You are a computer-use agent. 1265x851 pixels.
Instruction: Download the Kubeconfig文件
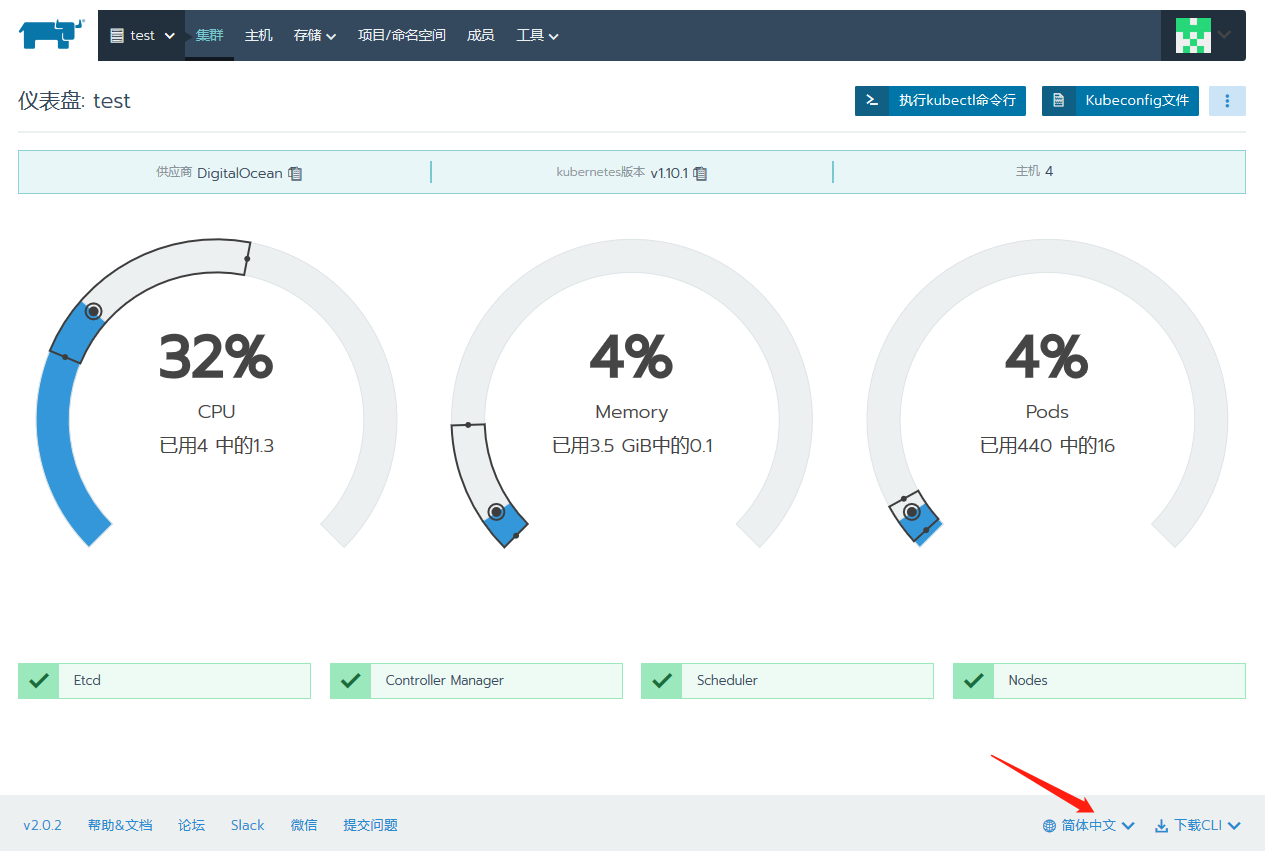[x=1120, y=101]
